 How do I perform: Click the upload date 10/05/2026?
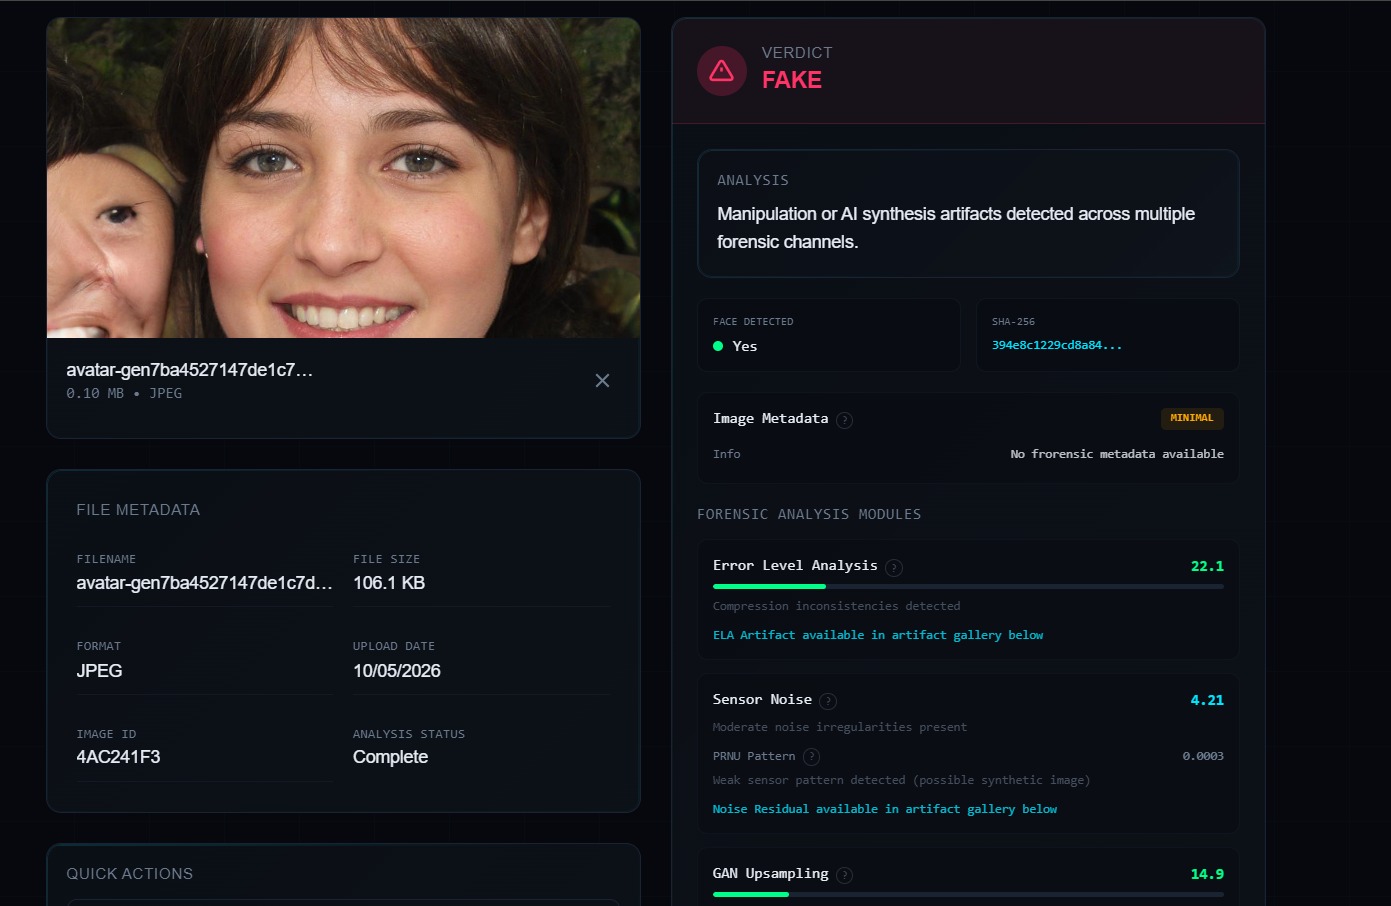tap(397, 671)
